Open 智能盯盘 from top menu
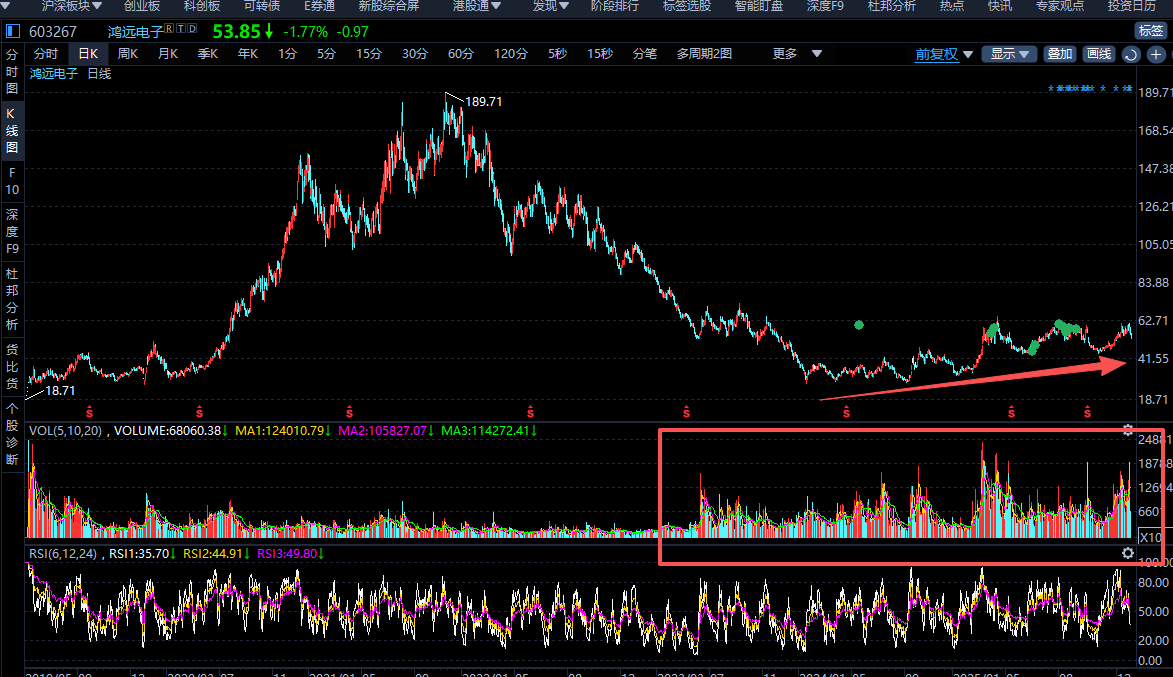Screen dimensions: 1173x677 [759, 6]
